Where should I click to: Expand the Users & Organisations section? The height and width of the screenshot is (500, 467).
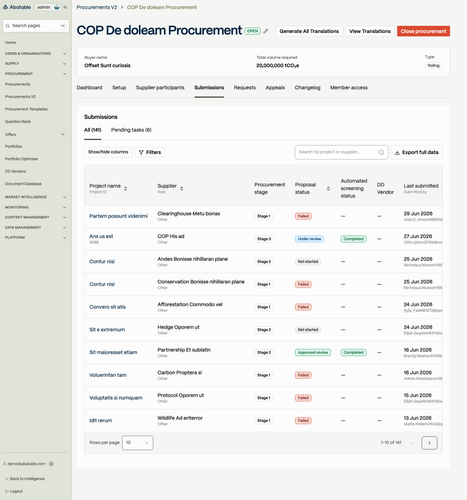[x=35, y=53]
